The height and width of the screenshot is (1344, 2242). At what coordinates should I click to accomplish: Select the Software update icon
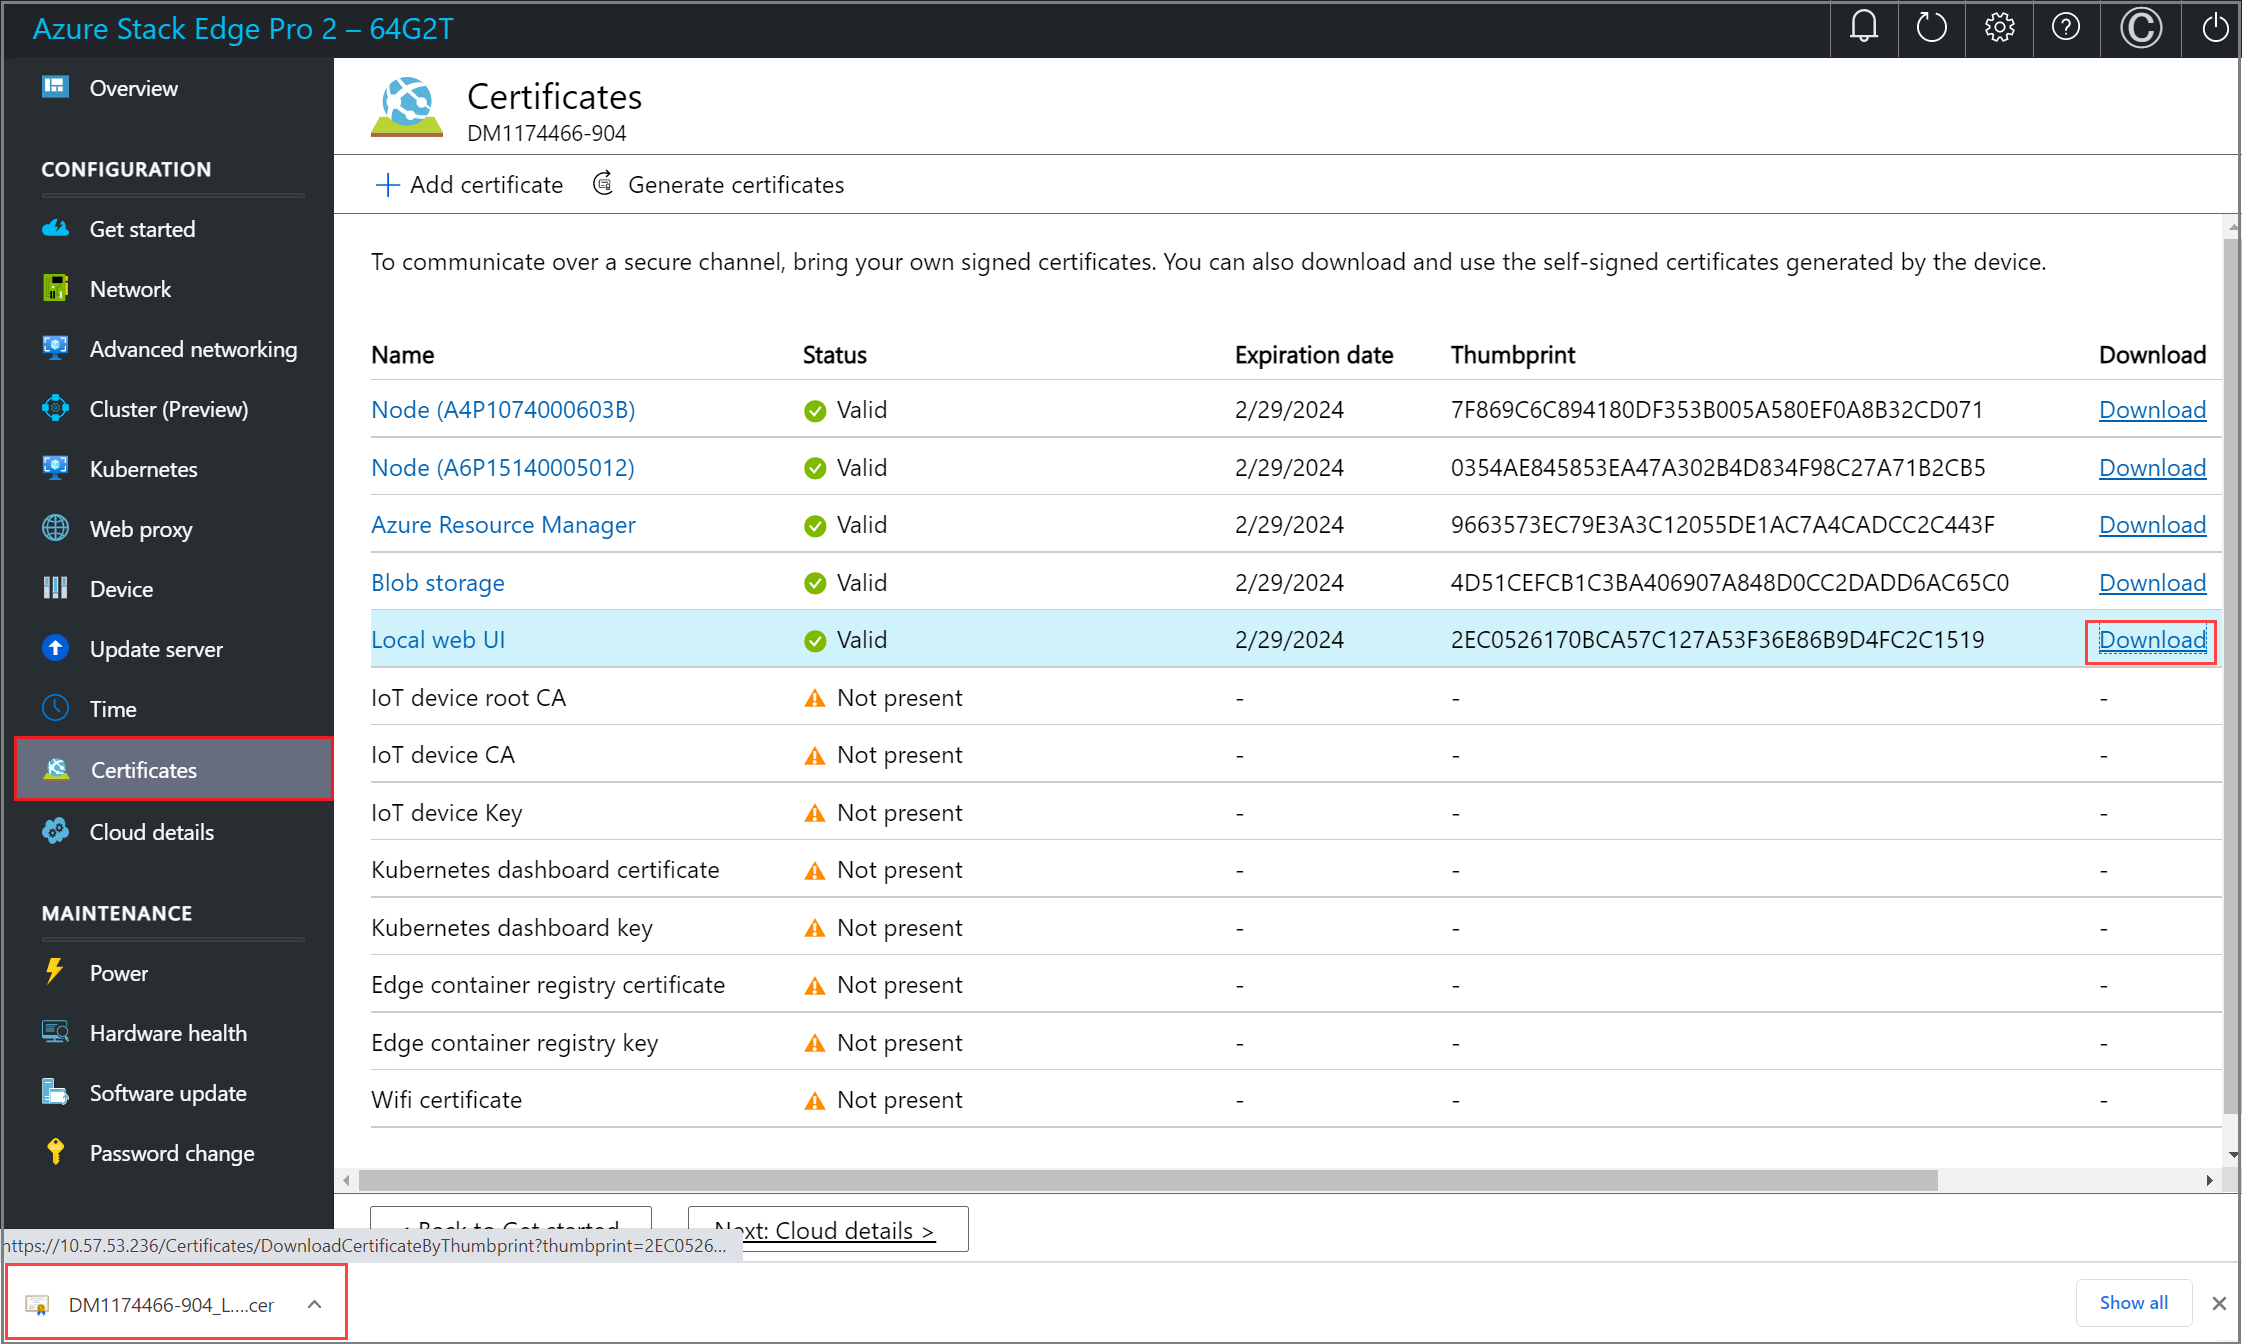pyautogui.click(x=55, y=1092)
